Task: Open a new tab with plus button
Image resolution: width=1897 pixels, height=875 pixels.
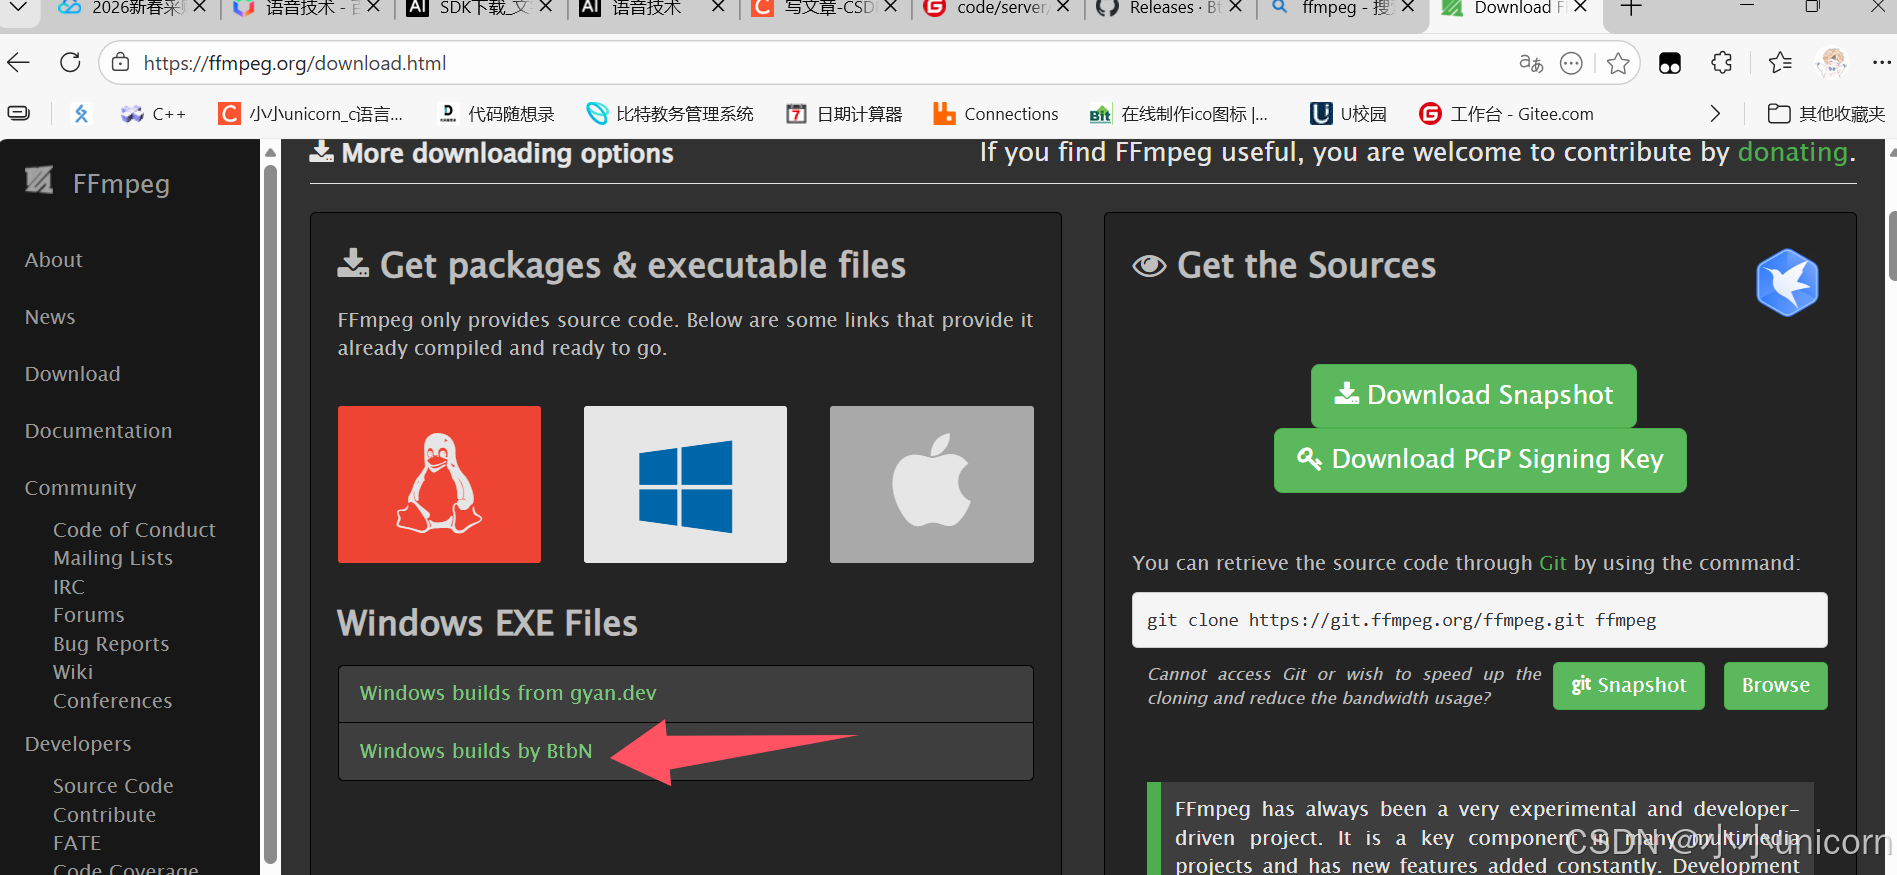Action: click(1631, 8)
